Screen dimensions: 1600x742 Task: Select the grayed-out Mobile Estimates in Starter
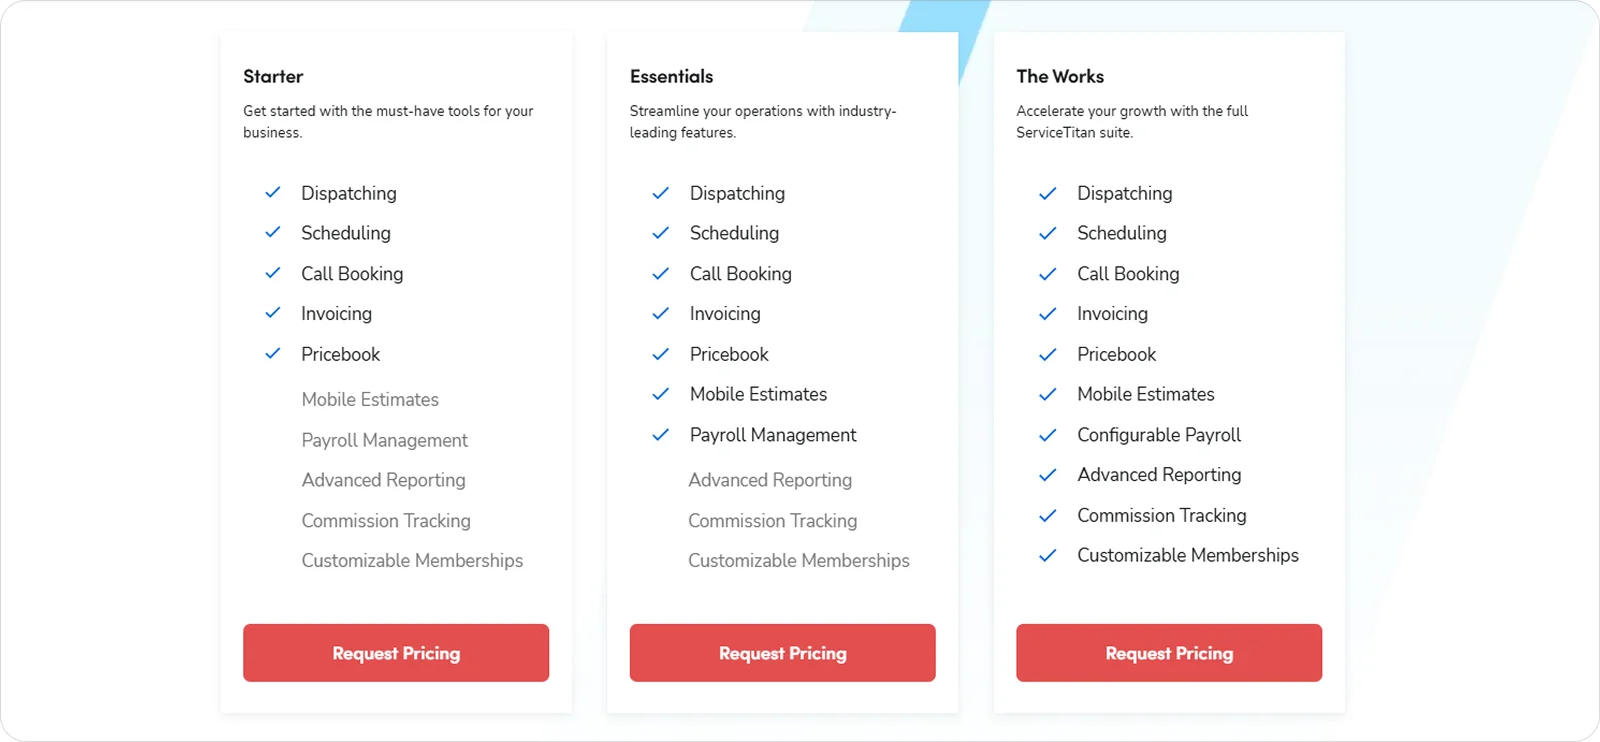[369, 399]
